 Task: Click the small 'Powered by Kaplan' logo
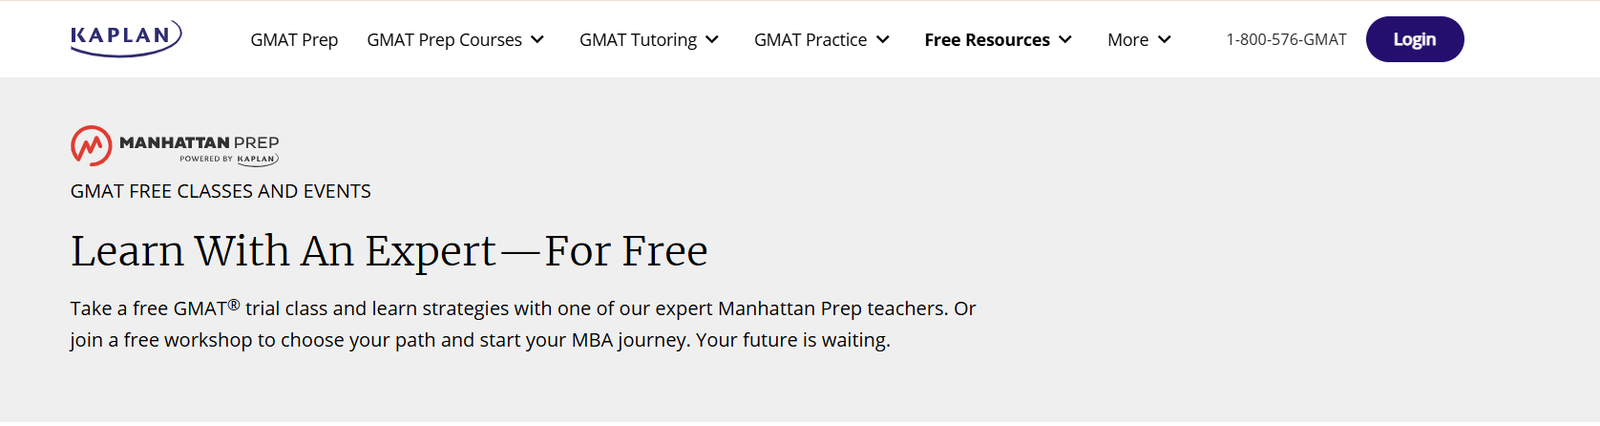229,159
